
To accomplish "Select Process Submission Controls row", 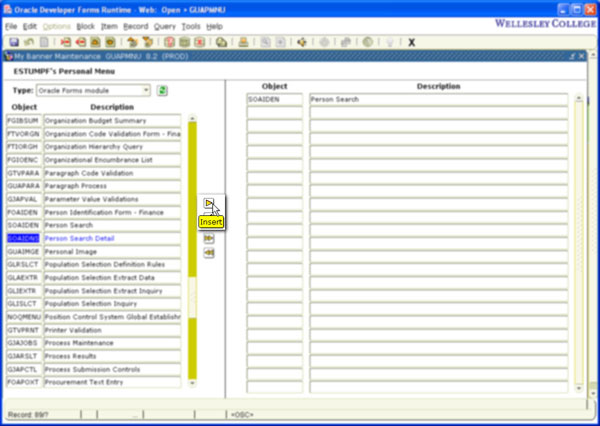I will [94, 369].
